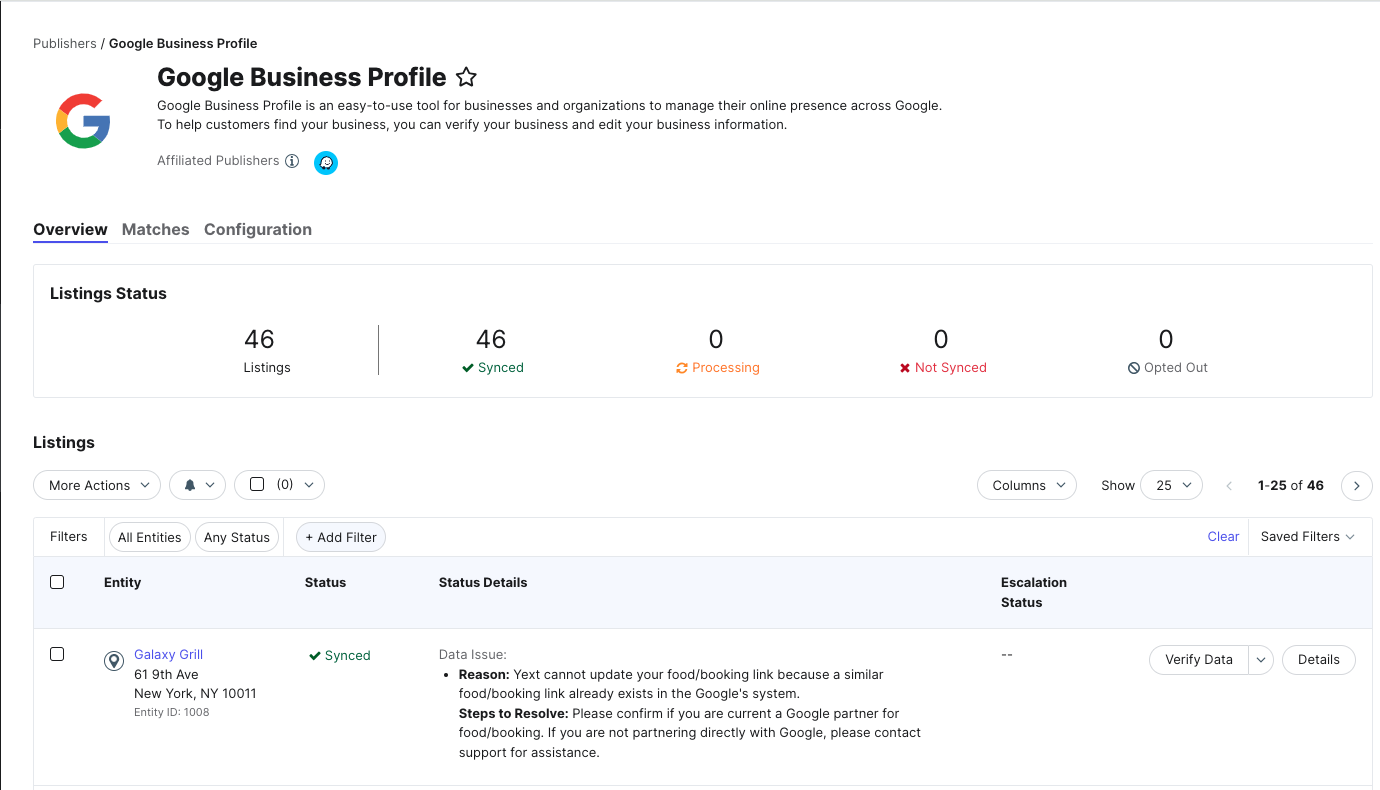This screenshot has height=790, width=1380.
Task: Click the Processing status label
Action: click(717, 368)
